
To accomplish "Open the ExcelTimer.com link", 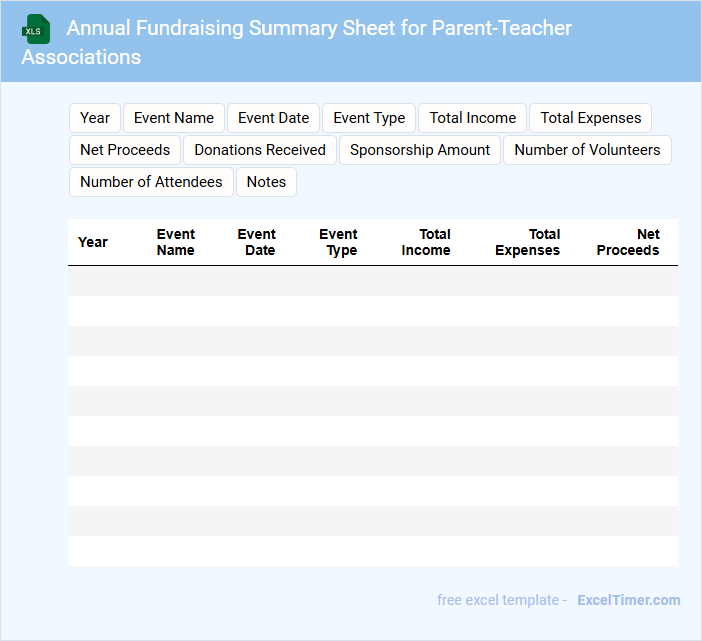I will 628,600.
